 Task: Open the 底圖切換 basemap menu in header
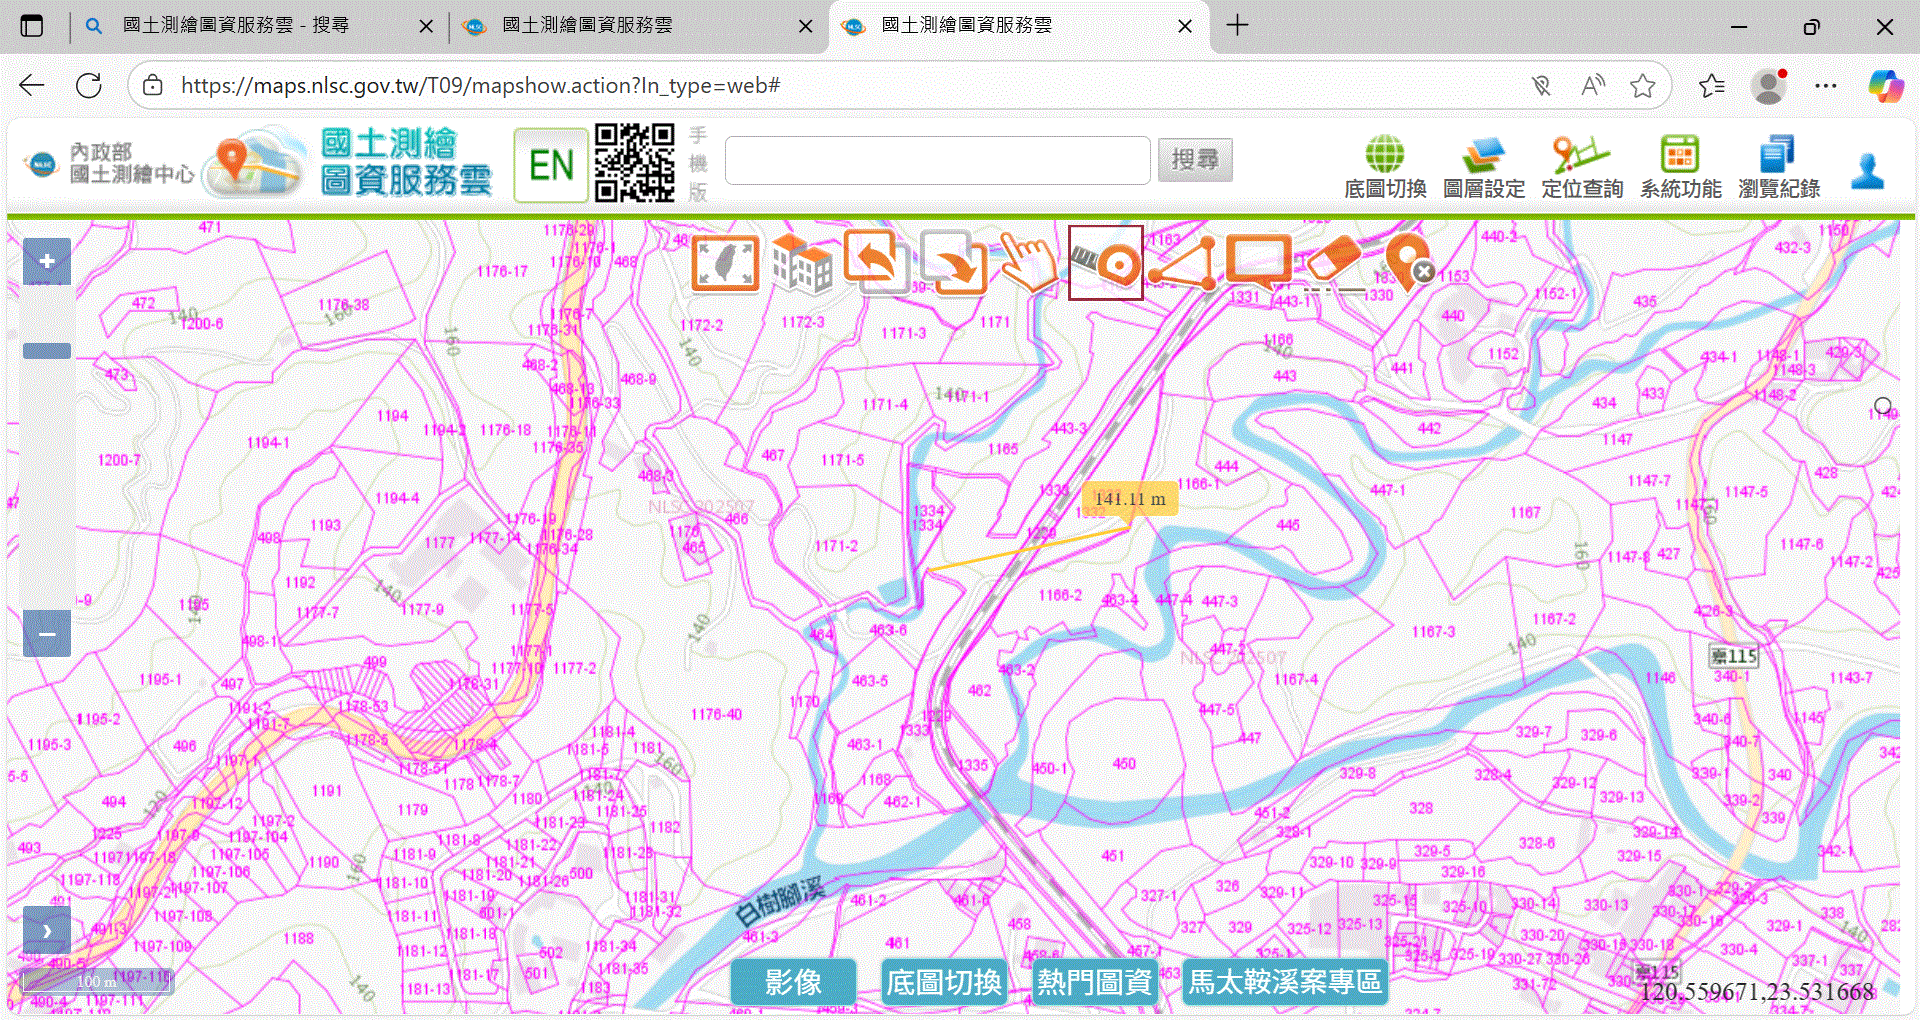coord(1385,168)
